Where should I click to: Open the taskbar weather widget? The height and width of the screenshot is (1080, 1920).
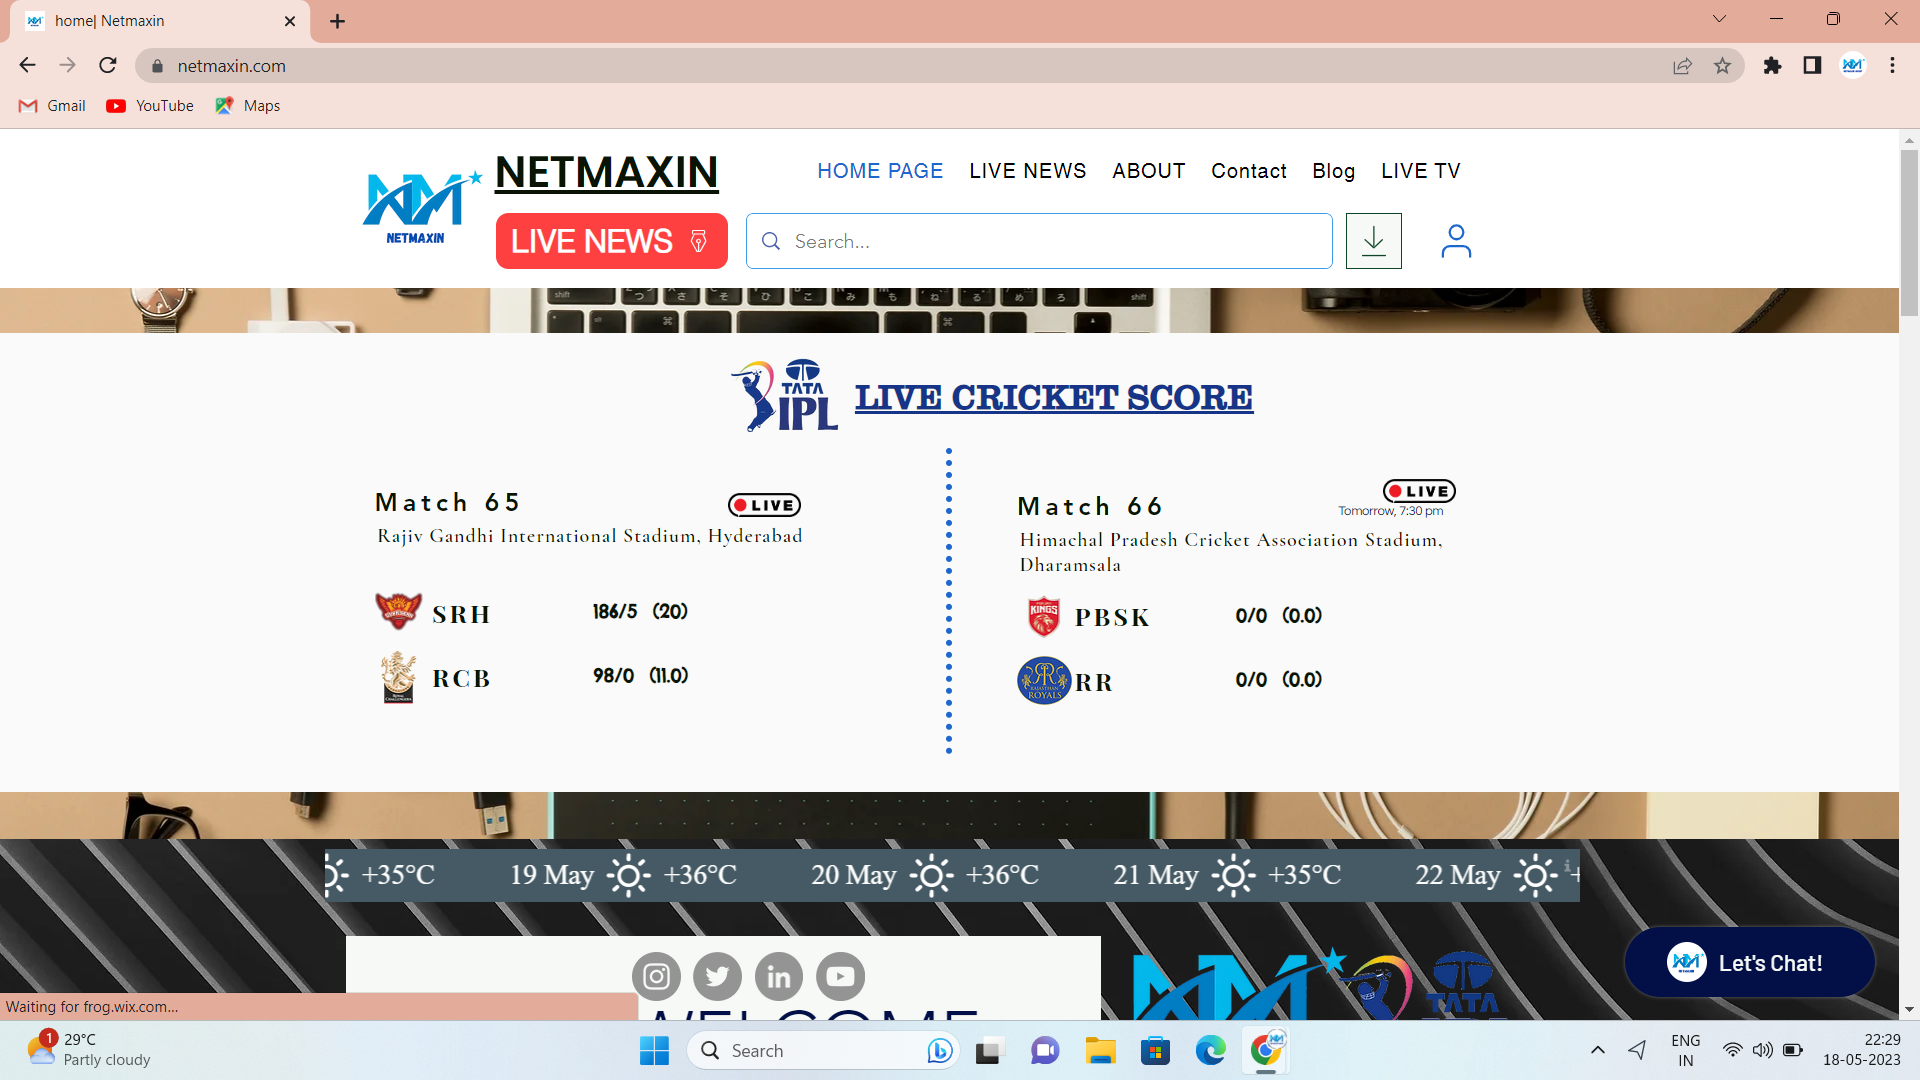pos(88,1050)
